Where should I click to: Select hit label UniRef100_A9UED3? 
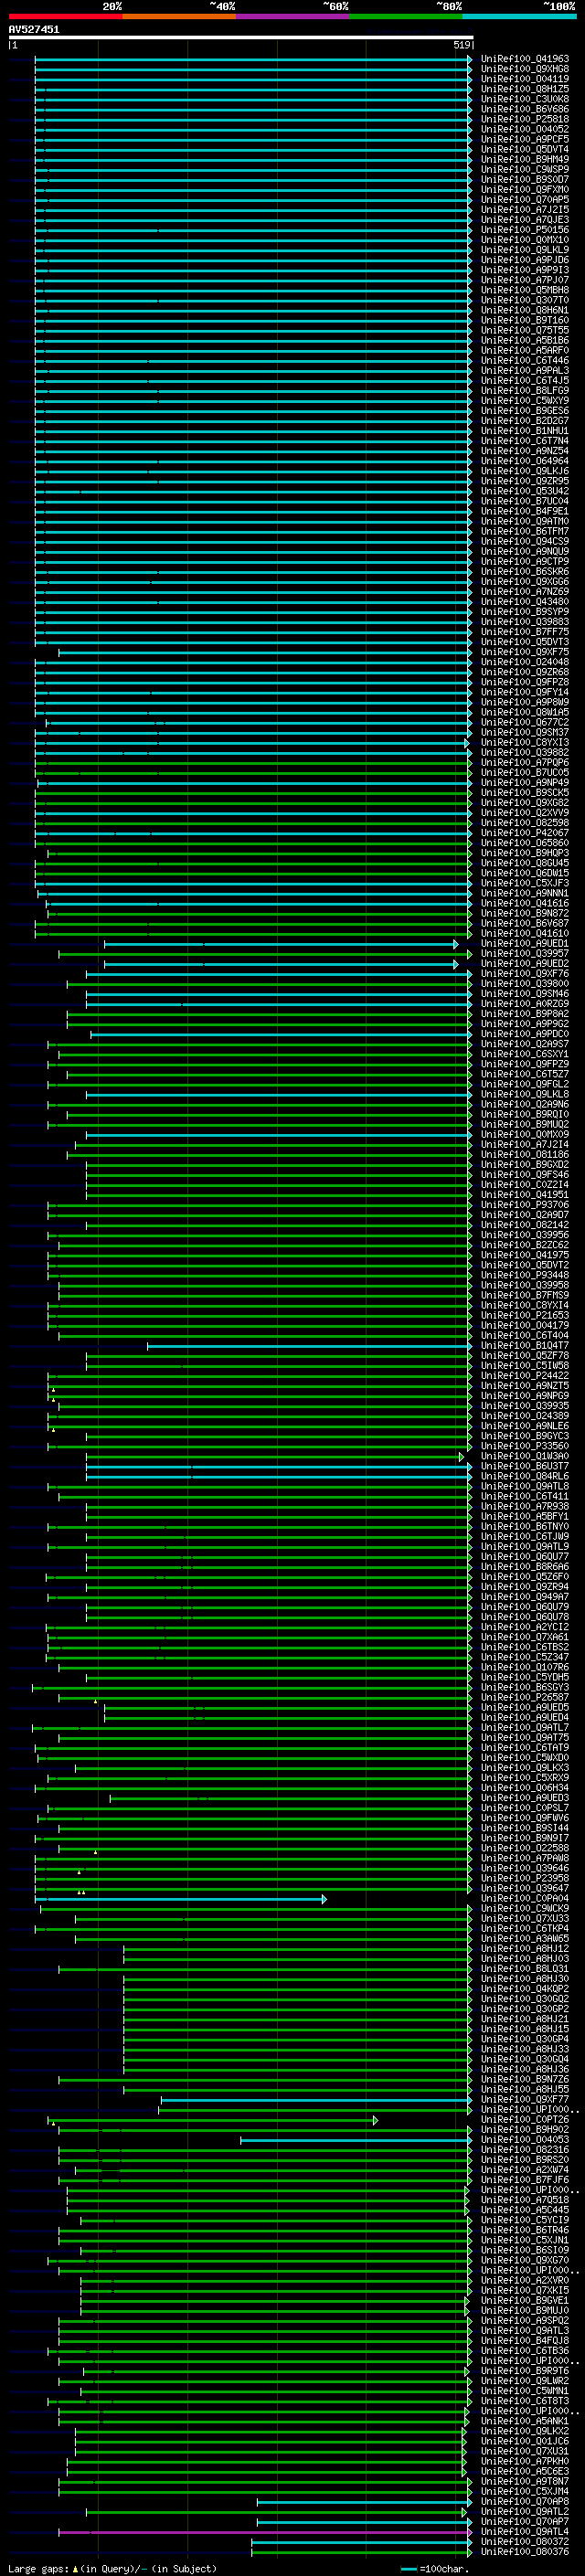524,1798
